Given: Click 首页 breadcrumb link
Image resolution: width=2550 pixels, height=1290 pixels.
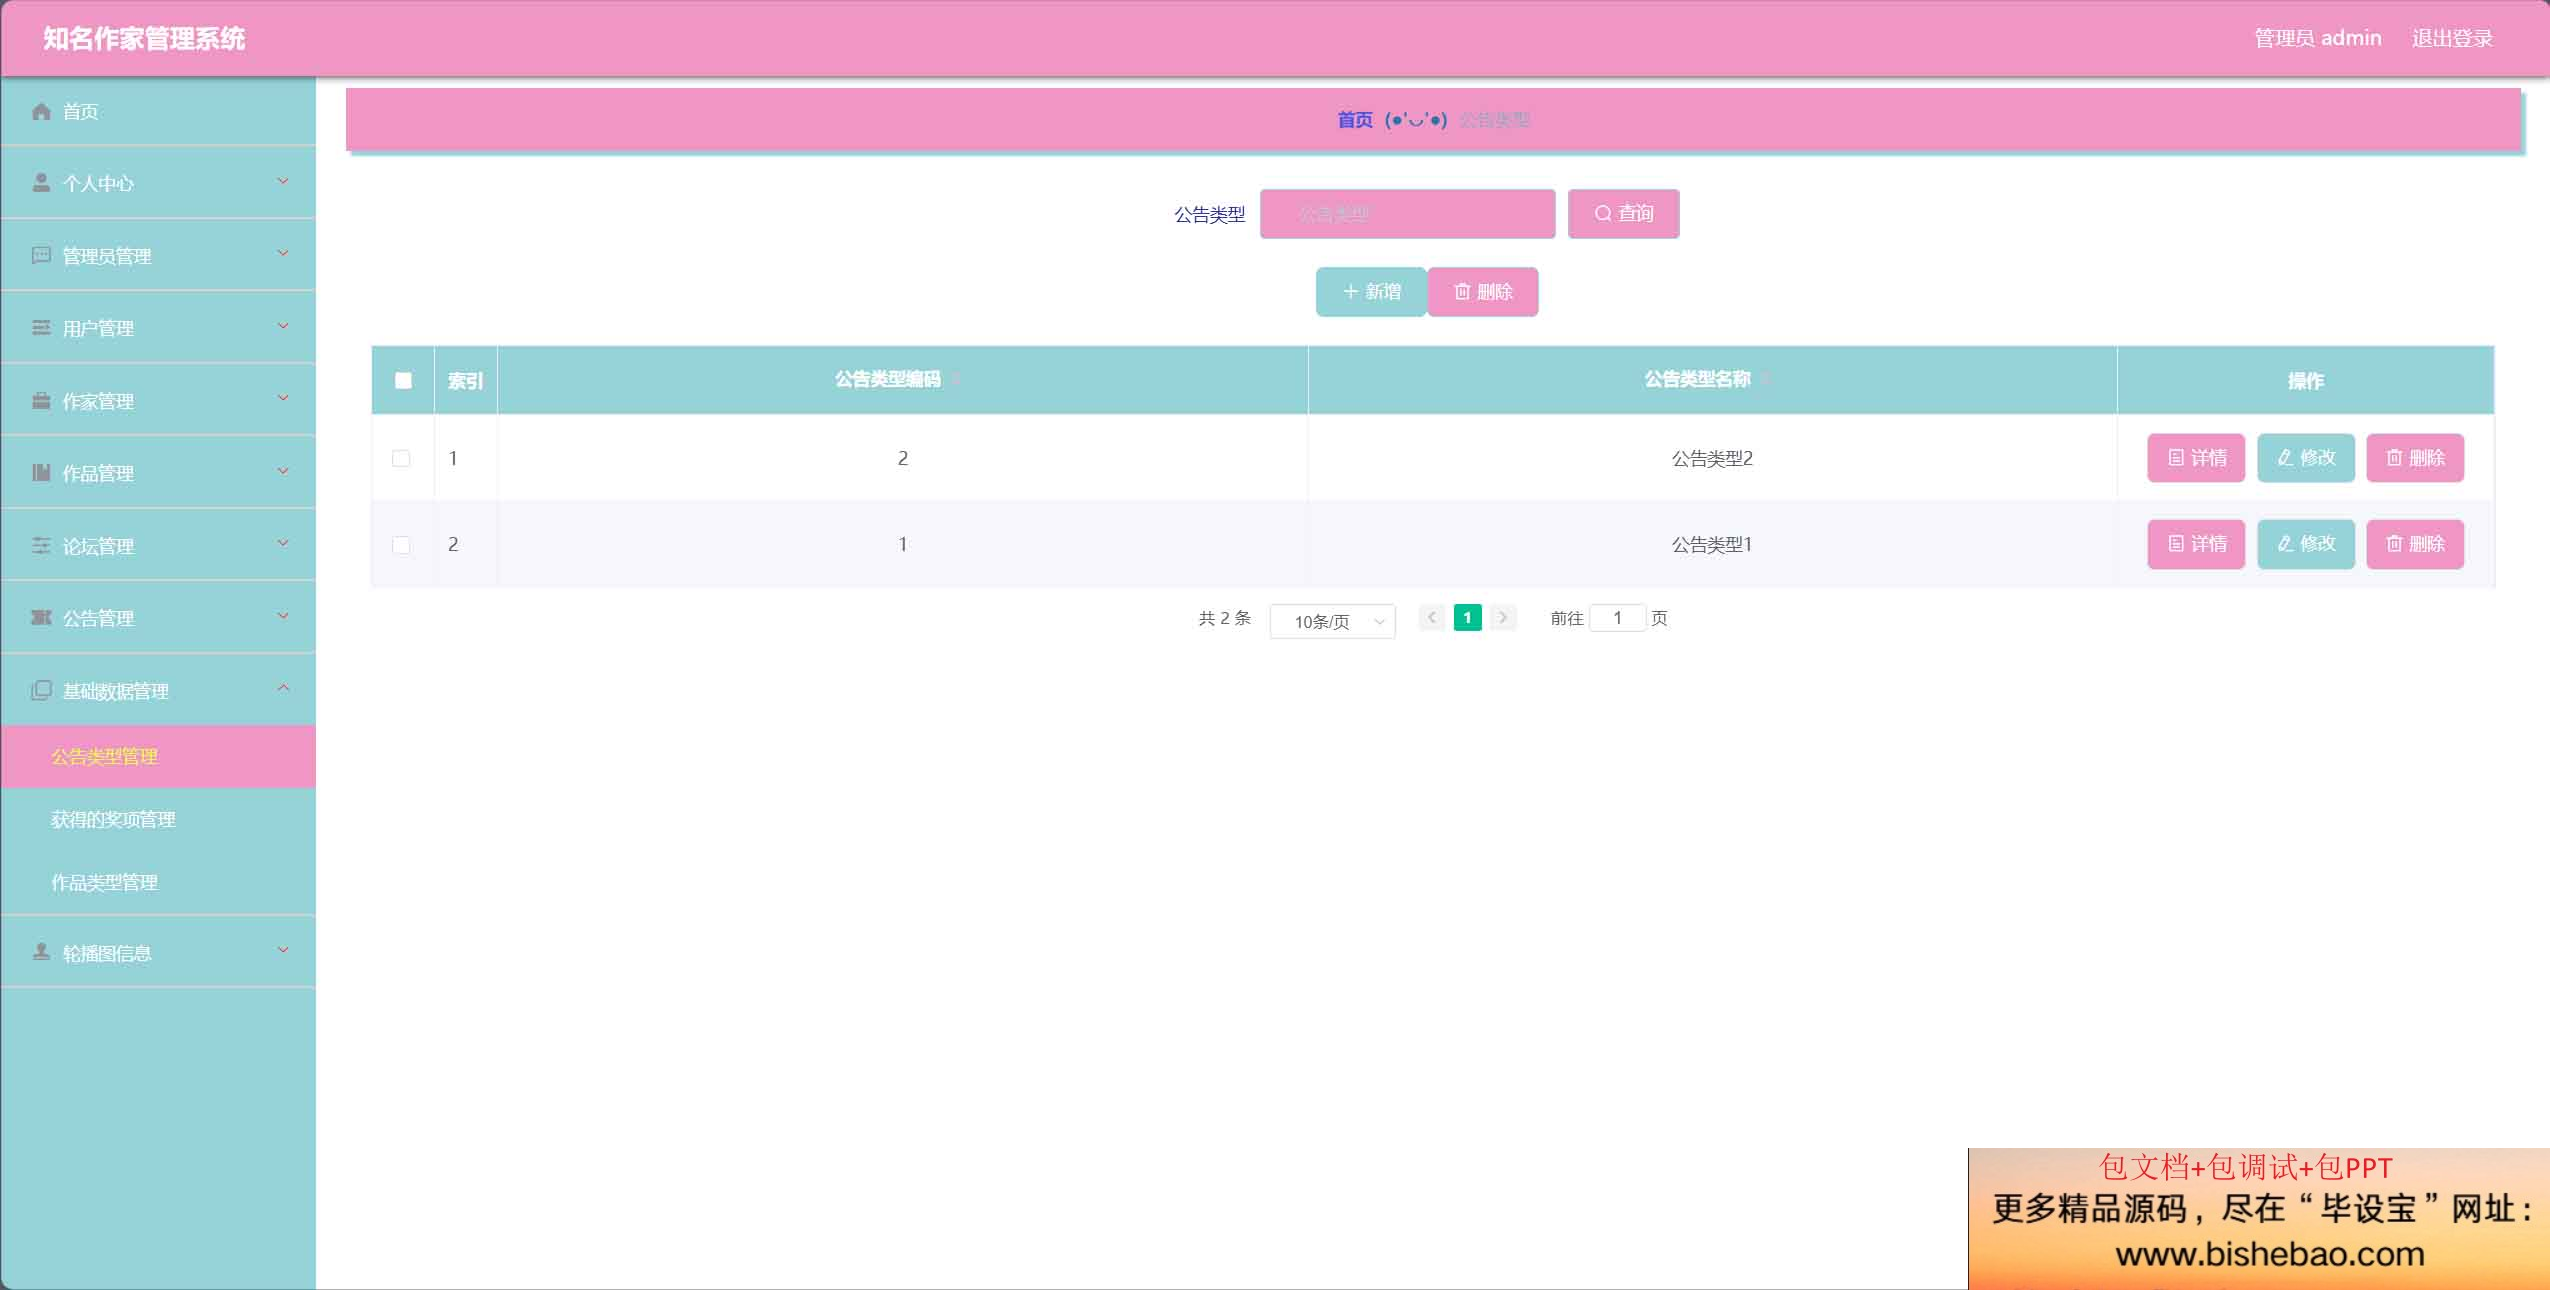Looking at the screenshot, I should coord(1355,120).
